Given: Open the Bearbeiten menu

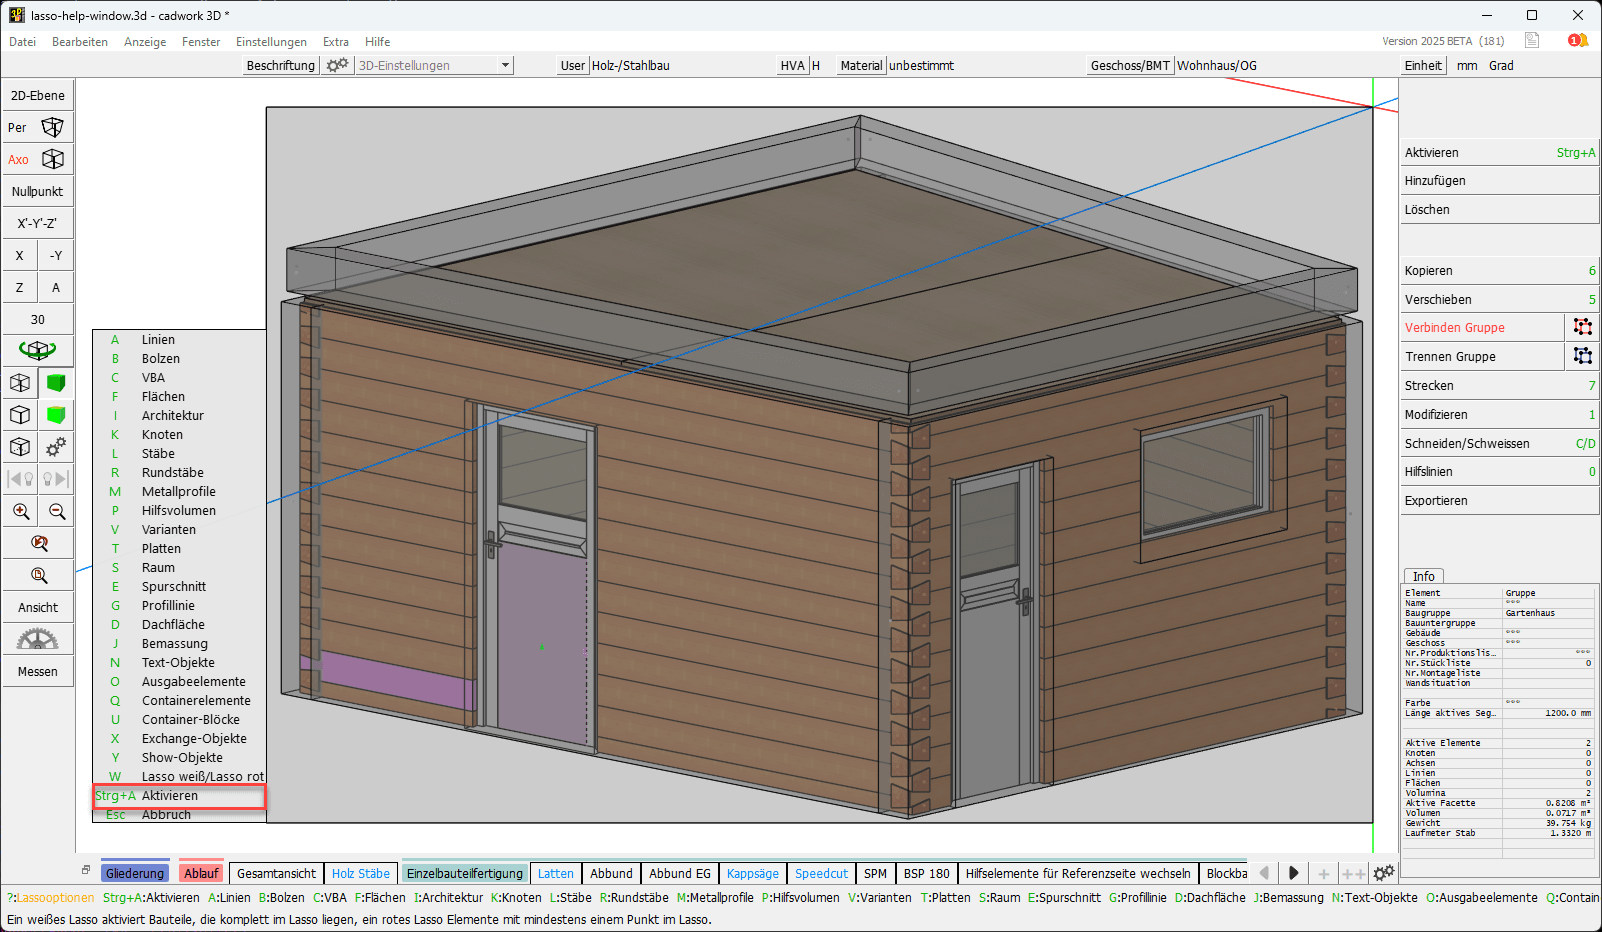Looking at the screenshot, I should pyautogui.click(x=80, y=42).
